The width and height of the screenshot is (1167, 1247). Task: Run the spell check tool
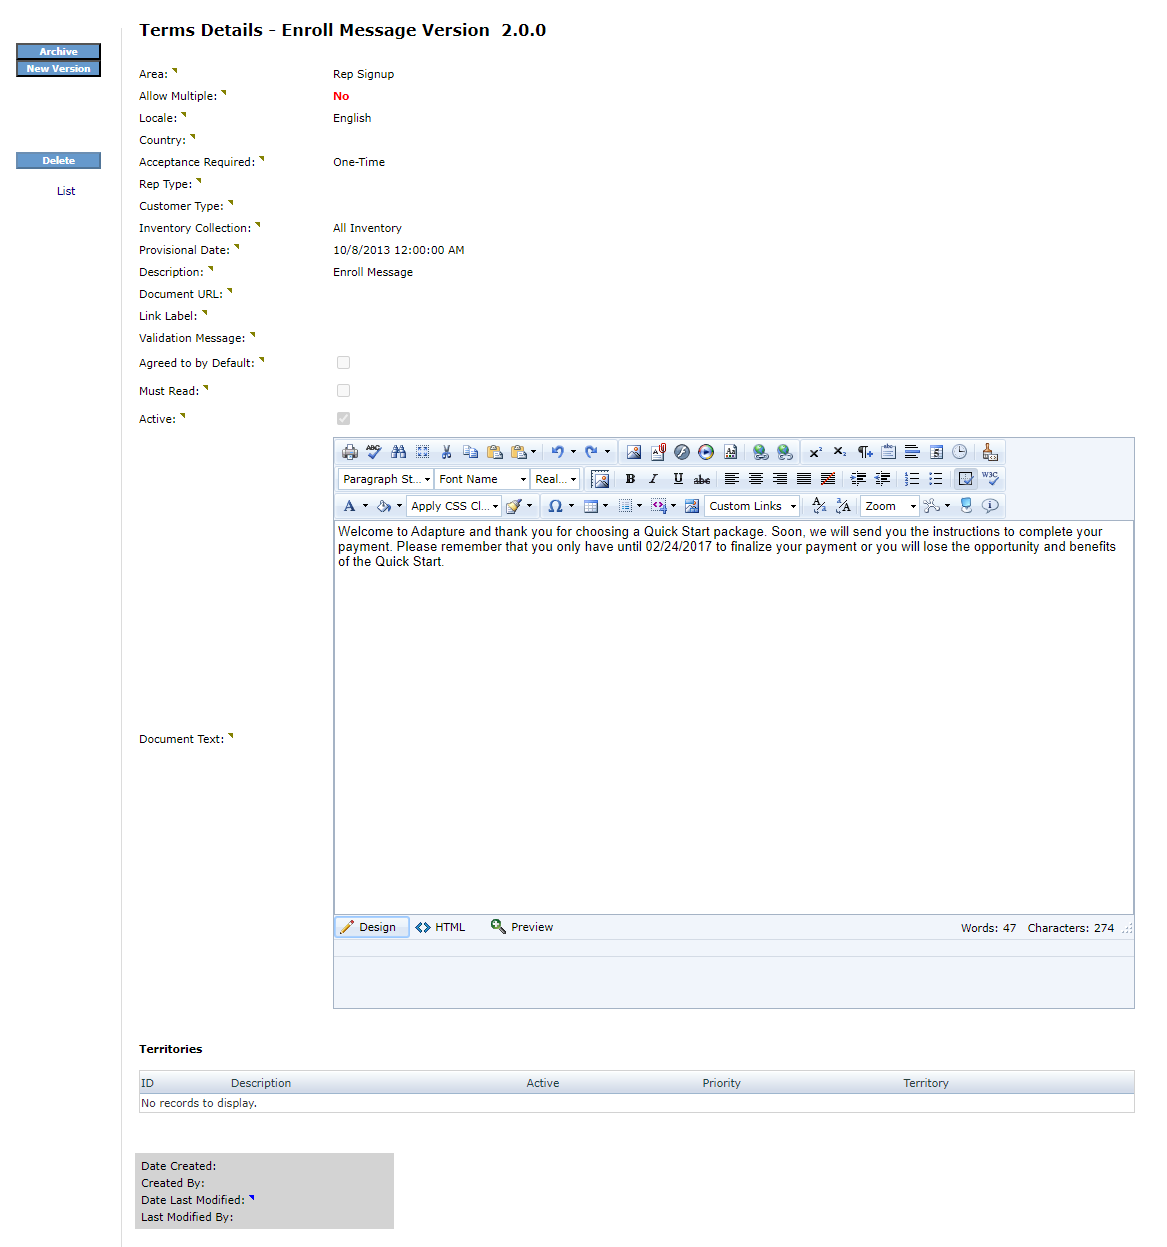[x=374, y=452]
